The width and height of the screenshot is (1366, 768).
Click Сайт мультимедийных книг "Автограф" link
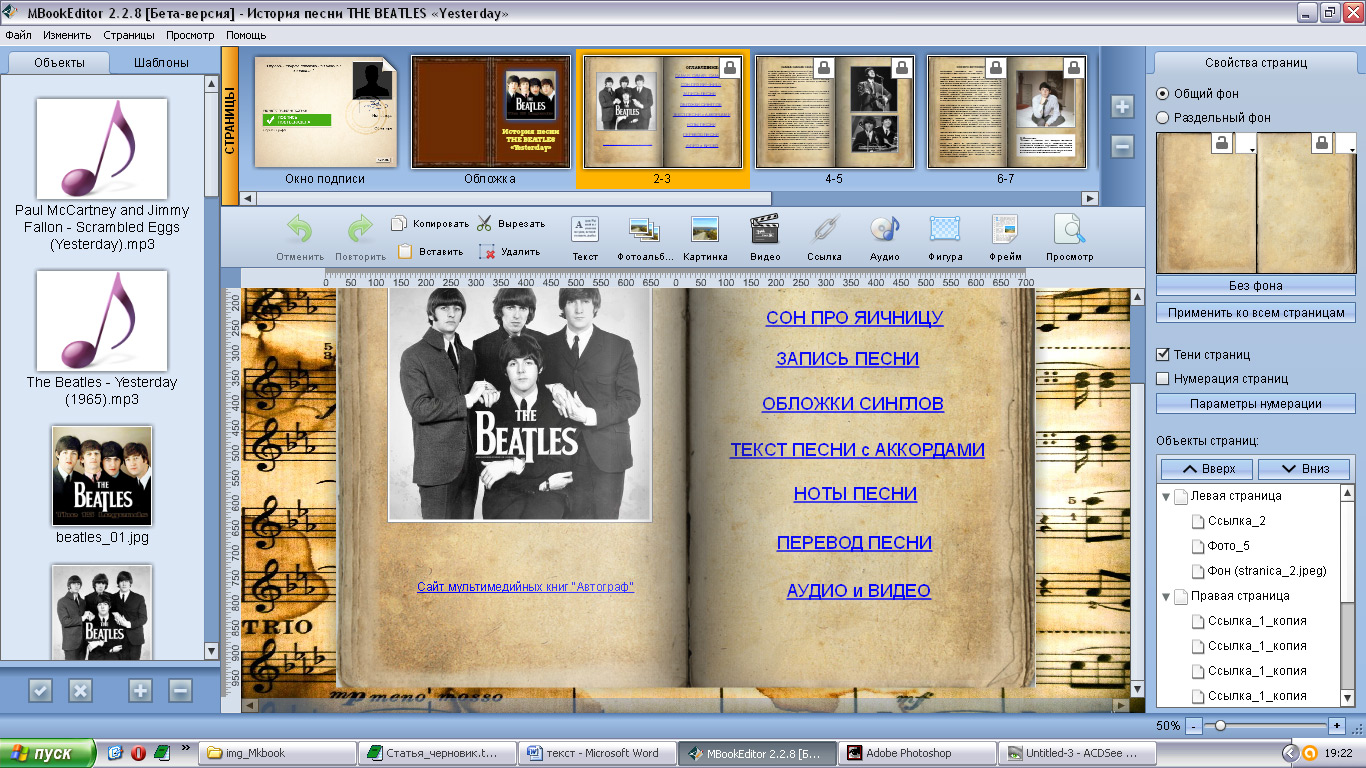525,587
